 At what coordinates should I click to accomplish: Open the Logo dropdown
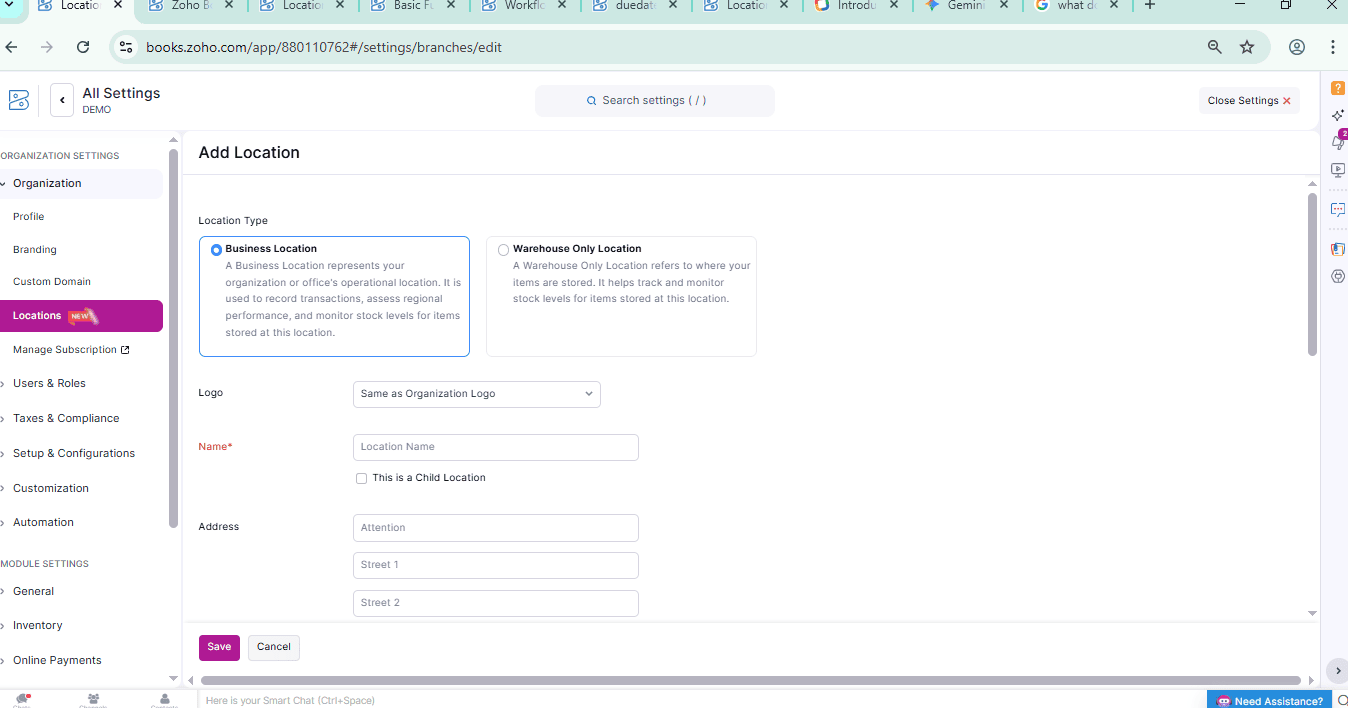[476, 394]
